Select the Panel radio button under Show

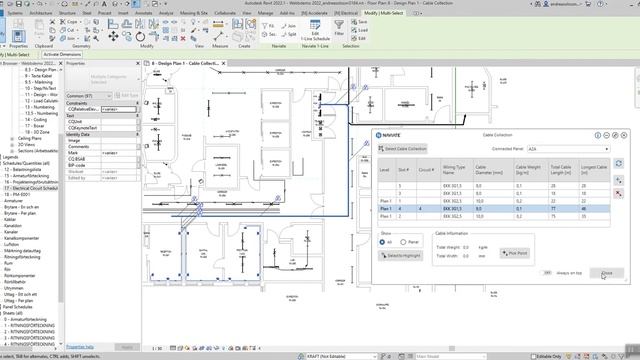403,242
